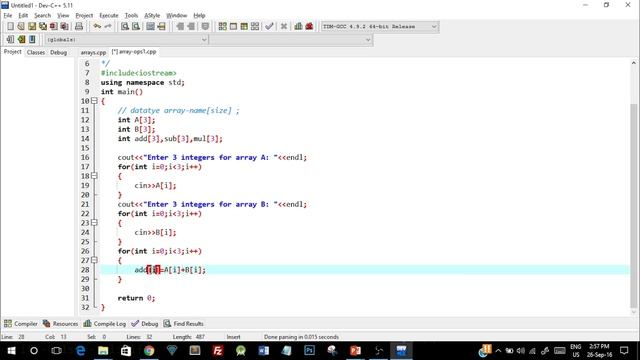Show hidden system tray icons chevron
This screenshot has height=360, width=640.
(498, 351)
